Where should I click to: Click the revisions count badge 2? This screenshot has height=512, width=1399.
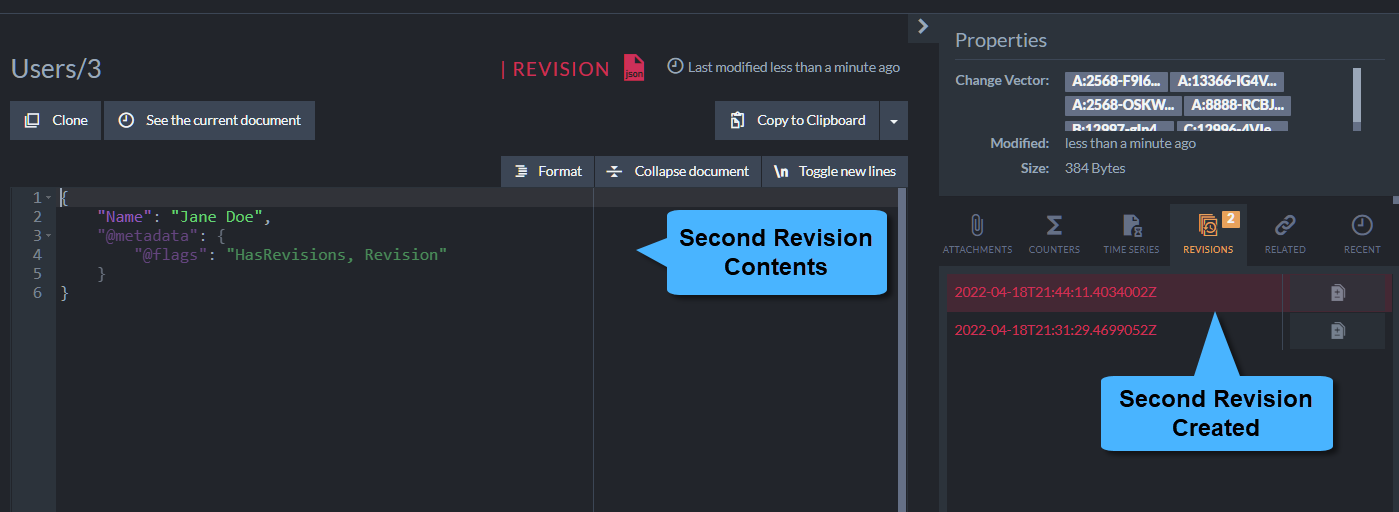[x=1230, y=219]
